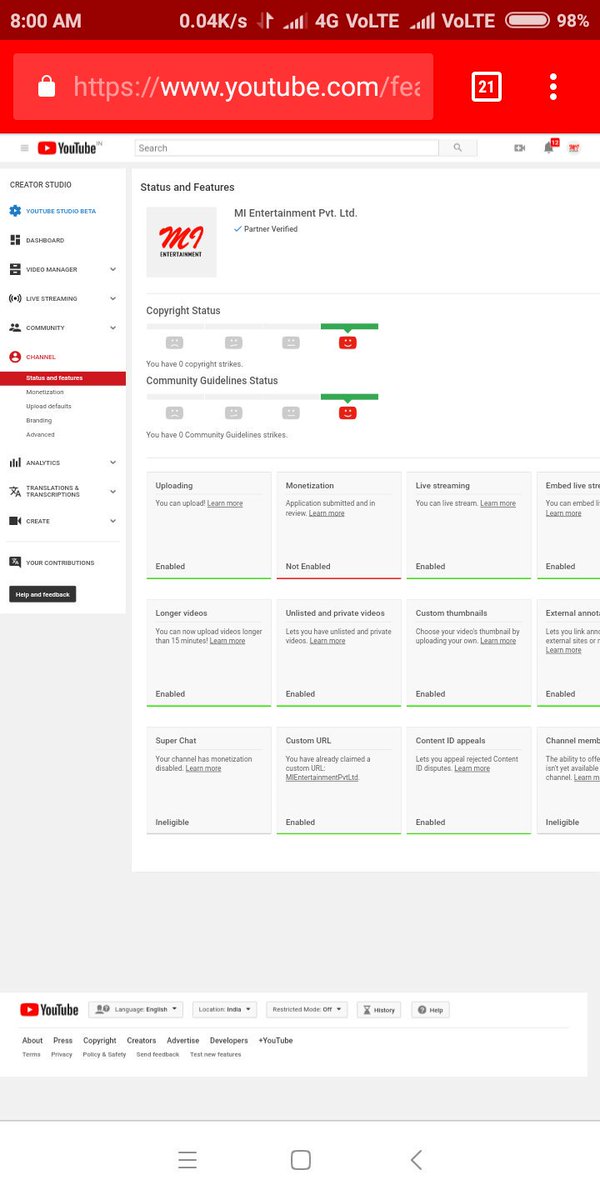600x1200 pixels.
Task: Click the red smiley under Community Guidelines Status
Action: (x=348, y=412)
